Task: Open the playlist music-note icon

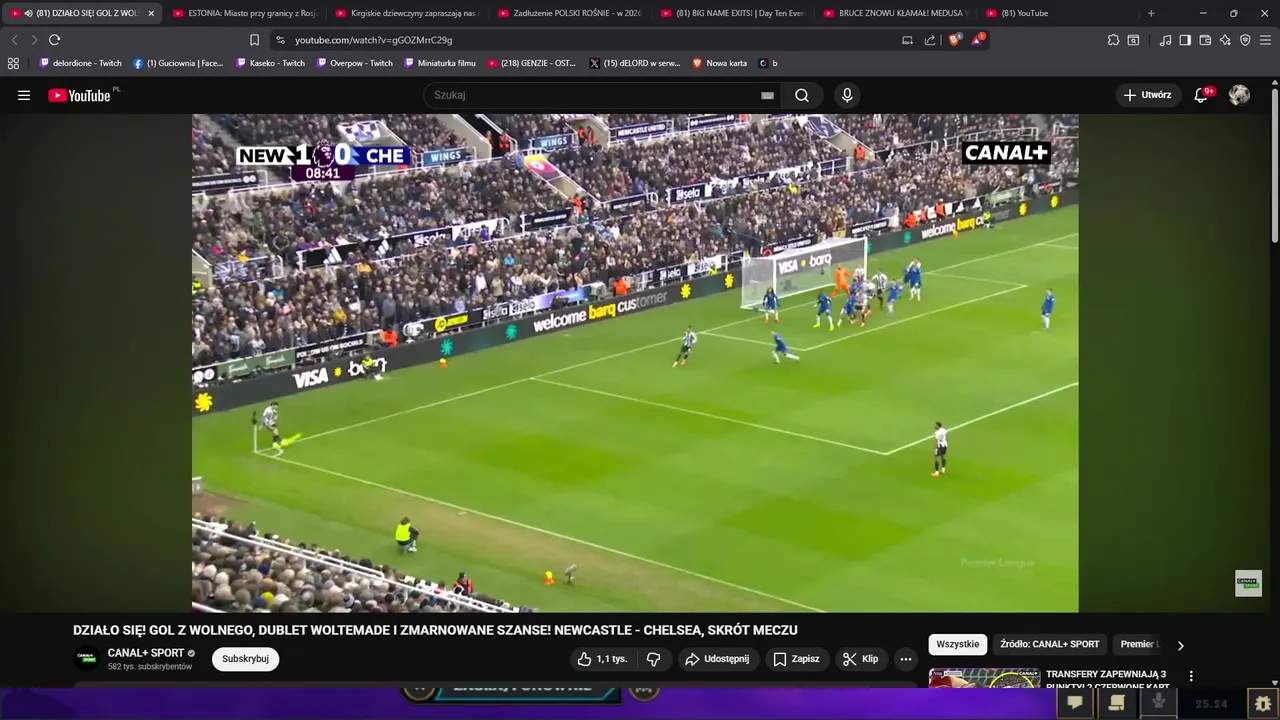Action: pos(1165,40)
